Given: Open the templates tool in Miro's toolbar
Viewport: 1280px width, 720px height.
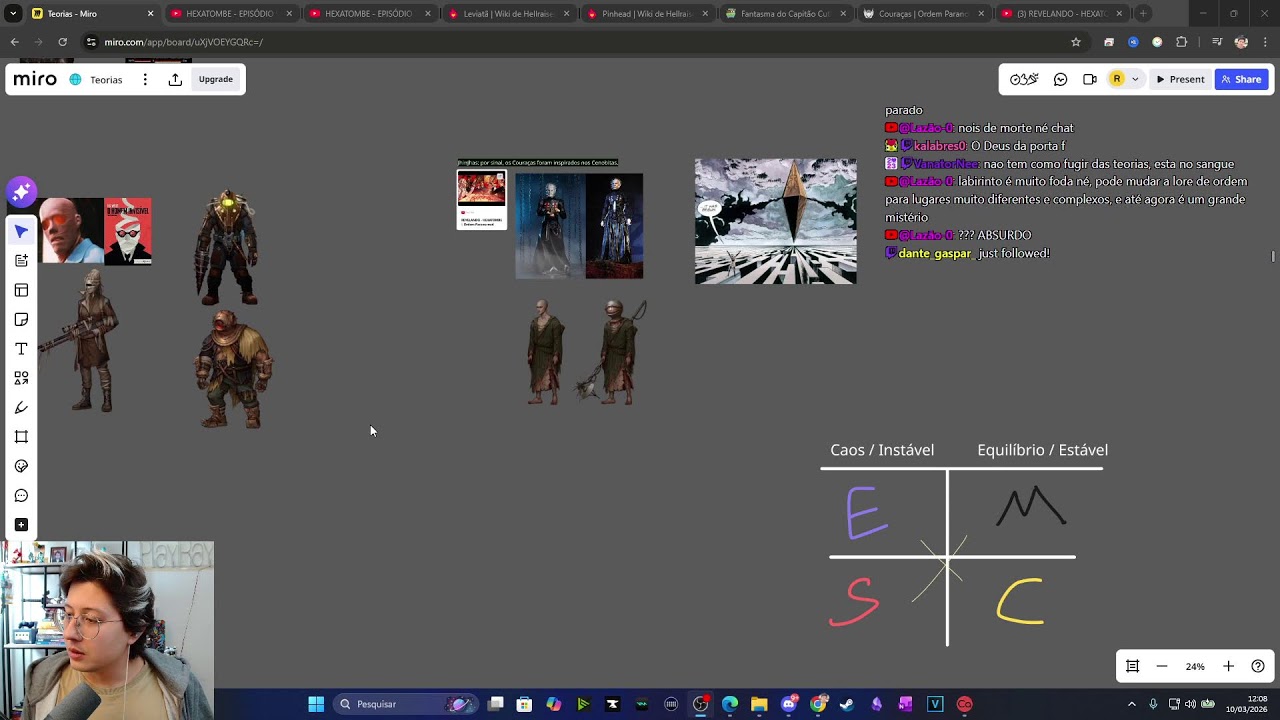Looking at the screenshot, I should click(21, 290).
